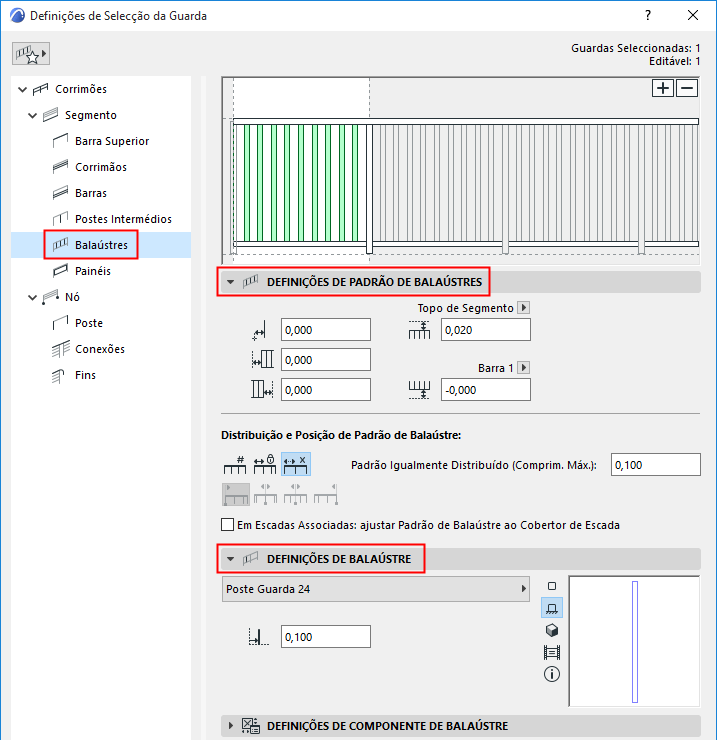This screenshot has height=740, width=717.
Task: Collapse Definições de Padrão de Balaústres panel
Action: 230,282
